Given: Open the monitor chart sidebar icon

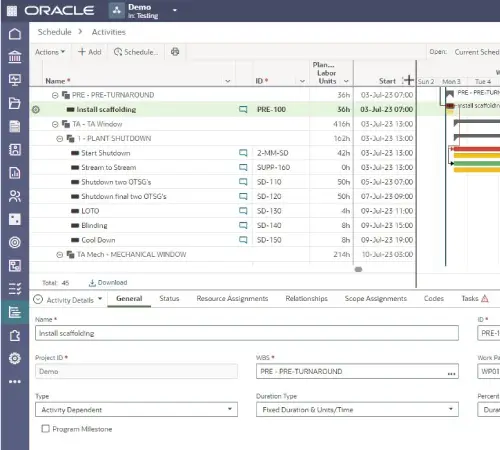Looking at the screenshot, I should [x=15, y=80].
